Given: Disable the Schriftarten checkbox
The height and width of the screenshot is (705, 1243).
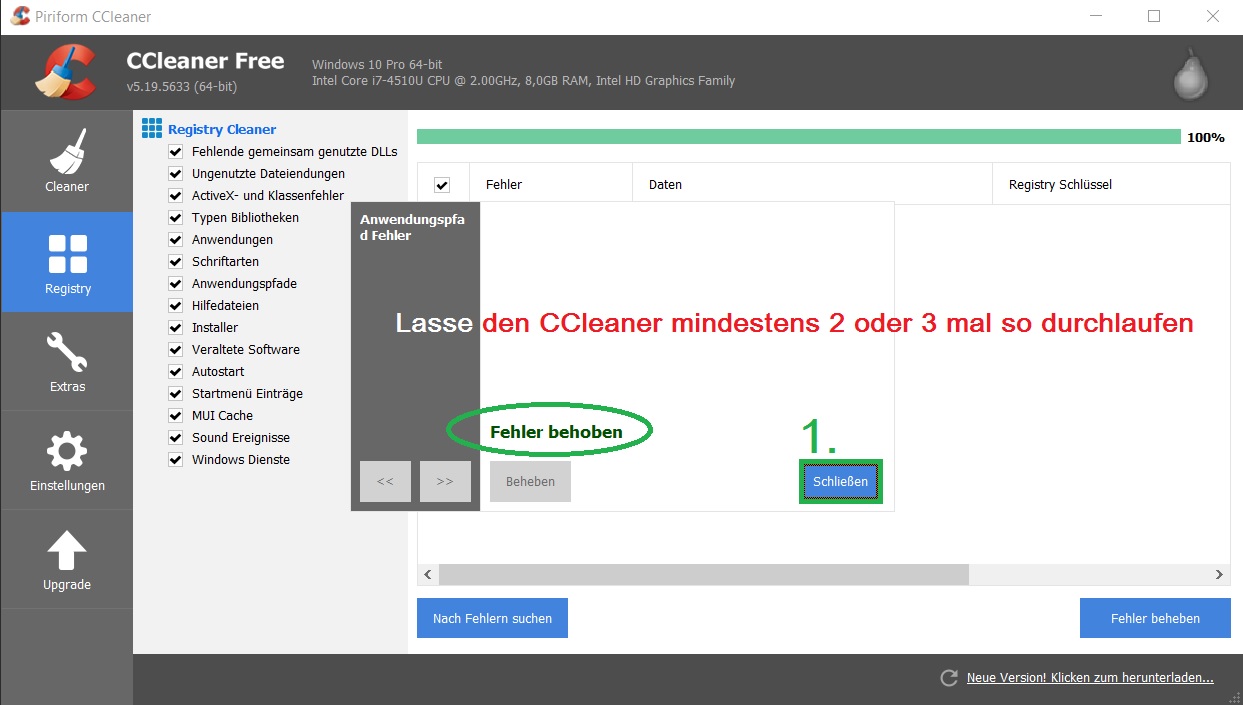Looking at the screenshot, I should pos(176,262).
